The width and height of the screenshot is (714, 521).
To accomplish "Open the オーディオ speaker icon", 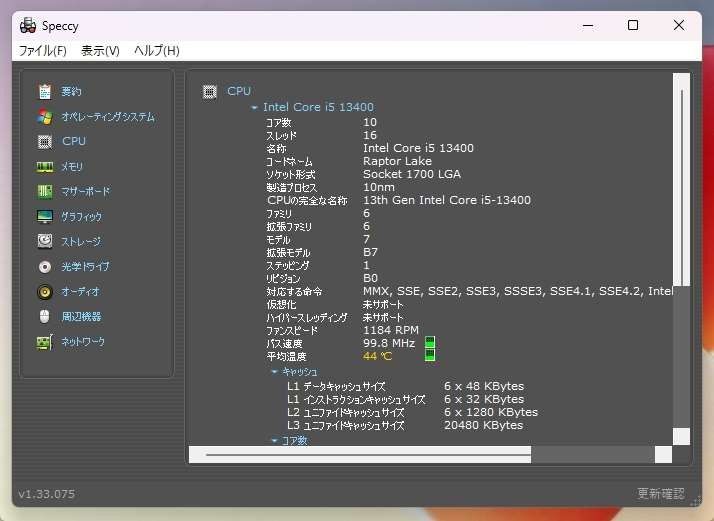I will 45,292.
